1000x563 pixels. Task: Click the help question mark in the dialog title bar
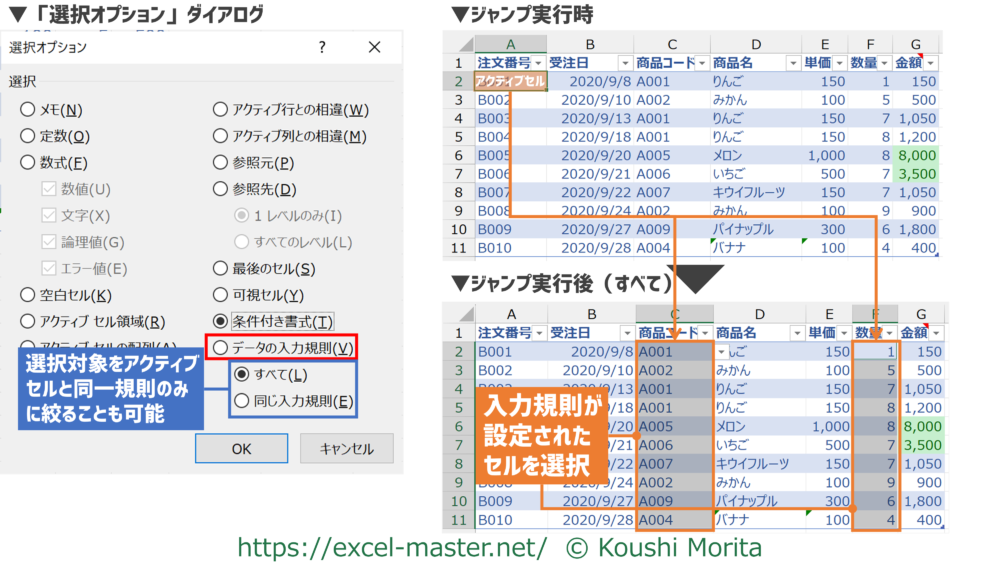point(322,47)
